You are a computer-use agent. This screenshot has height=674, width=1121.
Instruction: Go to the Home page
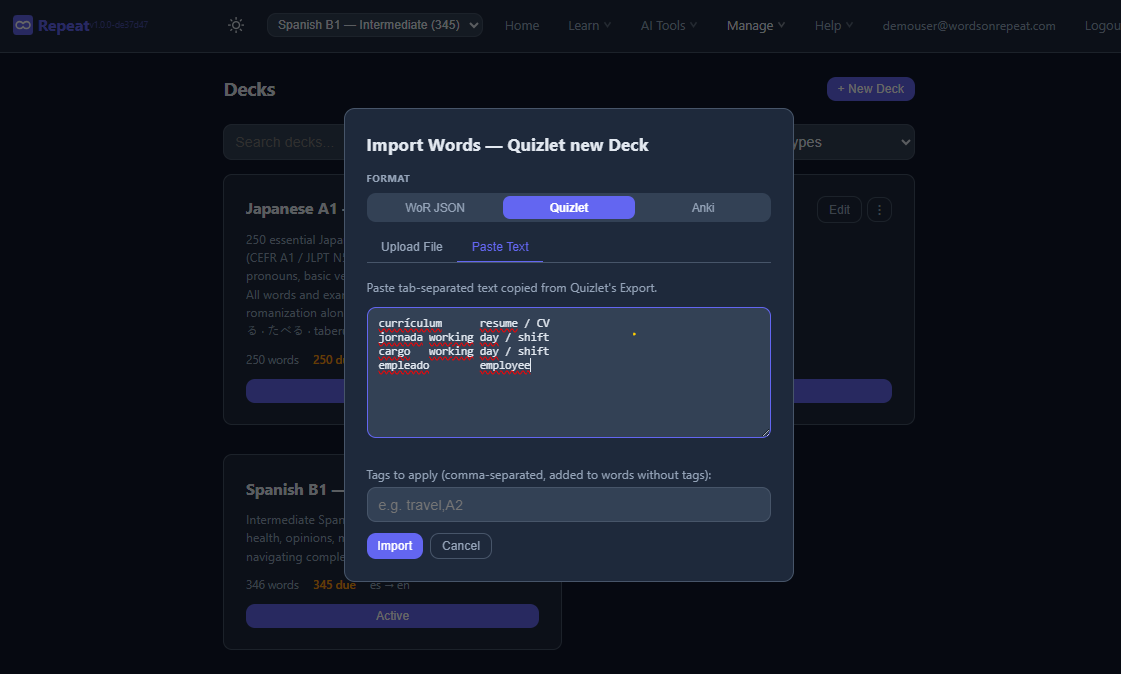click(522, 26)
